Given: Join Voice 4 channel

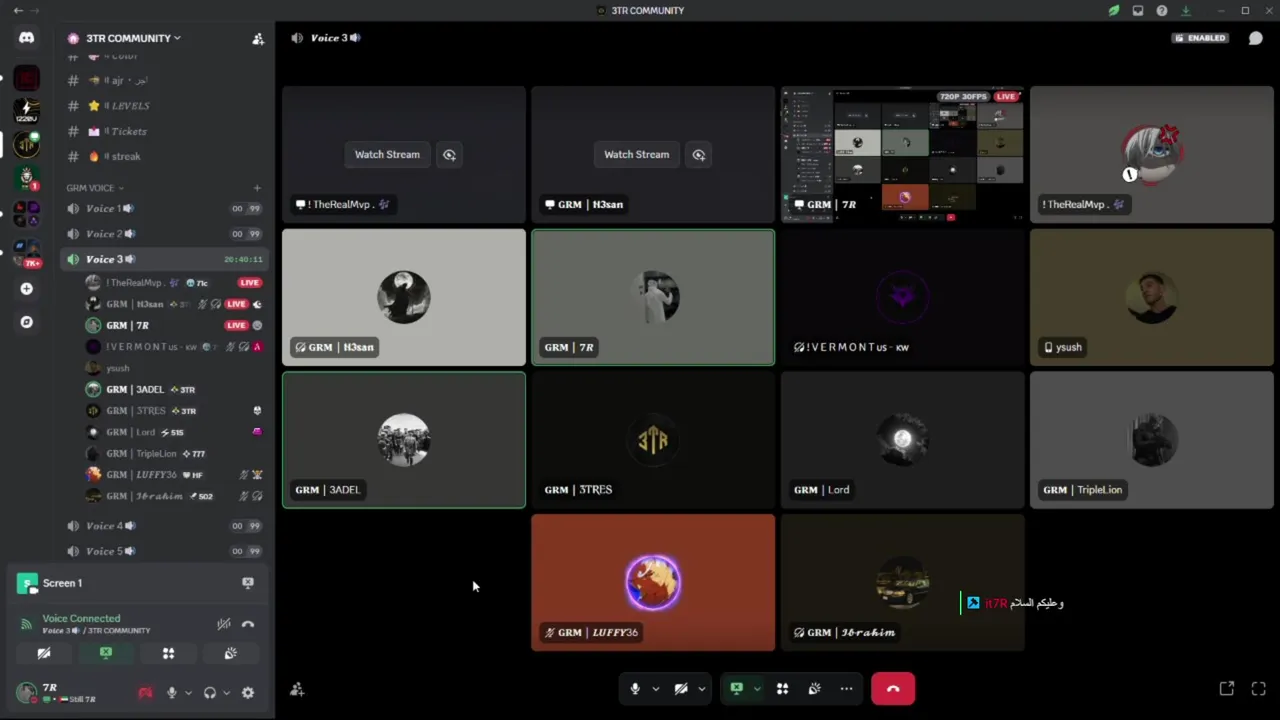Looking at the screenshot, I should click(165, 525).
